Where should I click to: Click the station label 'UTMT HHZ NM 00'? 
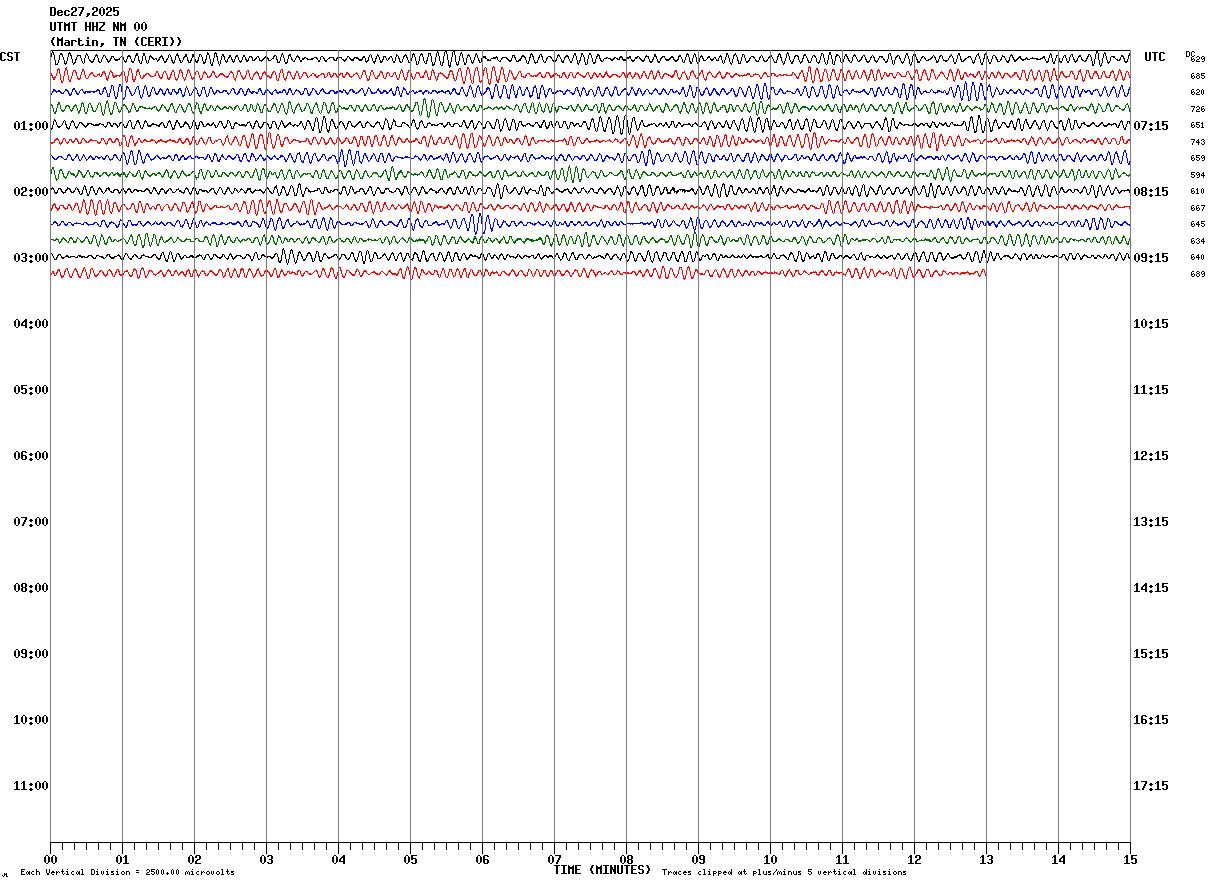pyautogui.click(x=98, y=27)
